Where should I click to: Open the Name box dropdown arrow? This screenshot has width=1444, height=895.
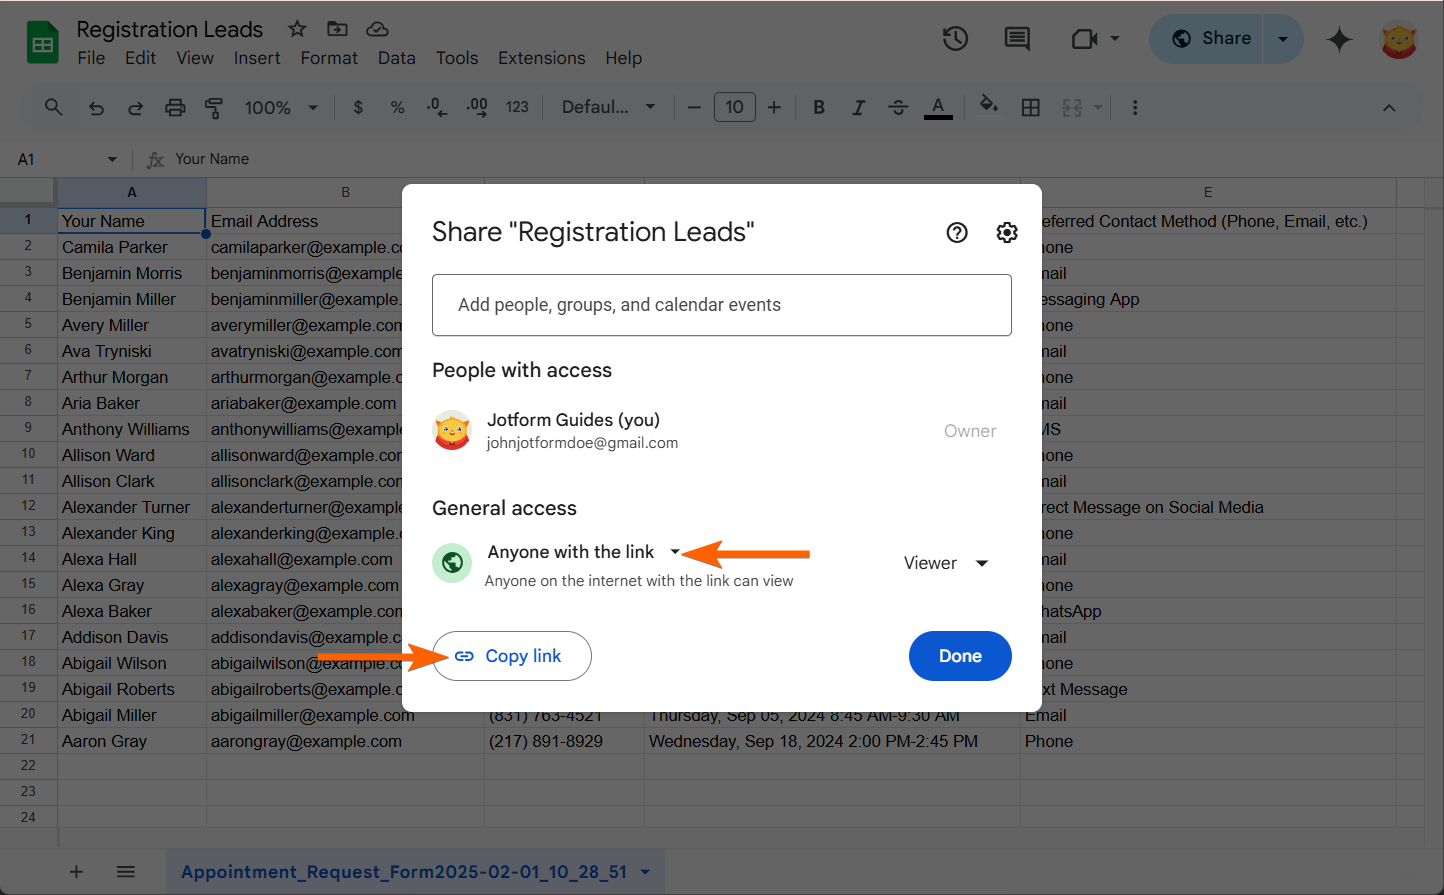tap(112, 159)
